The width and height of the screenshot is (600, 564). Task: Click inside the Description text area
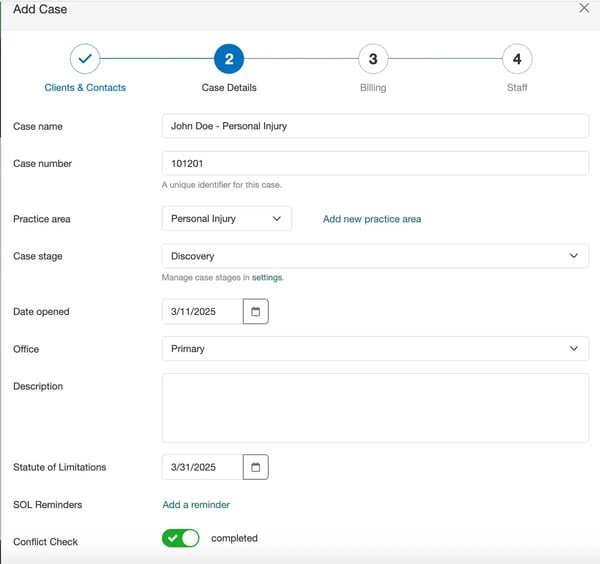pos(374,408)
